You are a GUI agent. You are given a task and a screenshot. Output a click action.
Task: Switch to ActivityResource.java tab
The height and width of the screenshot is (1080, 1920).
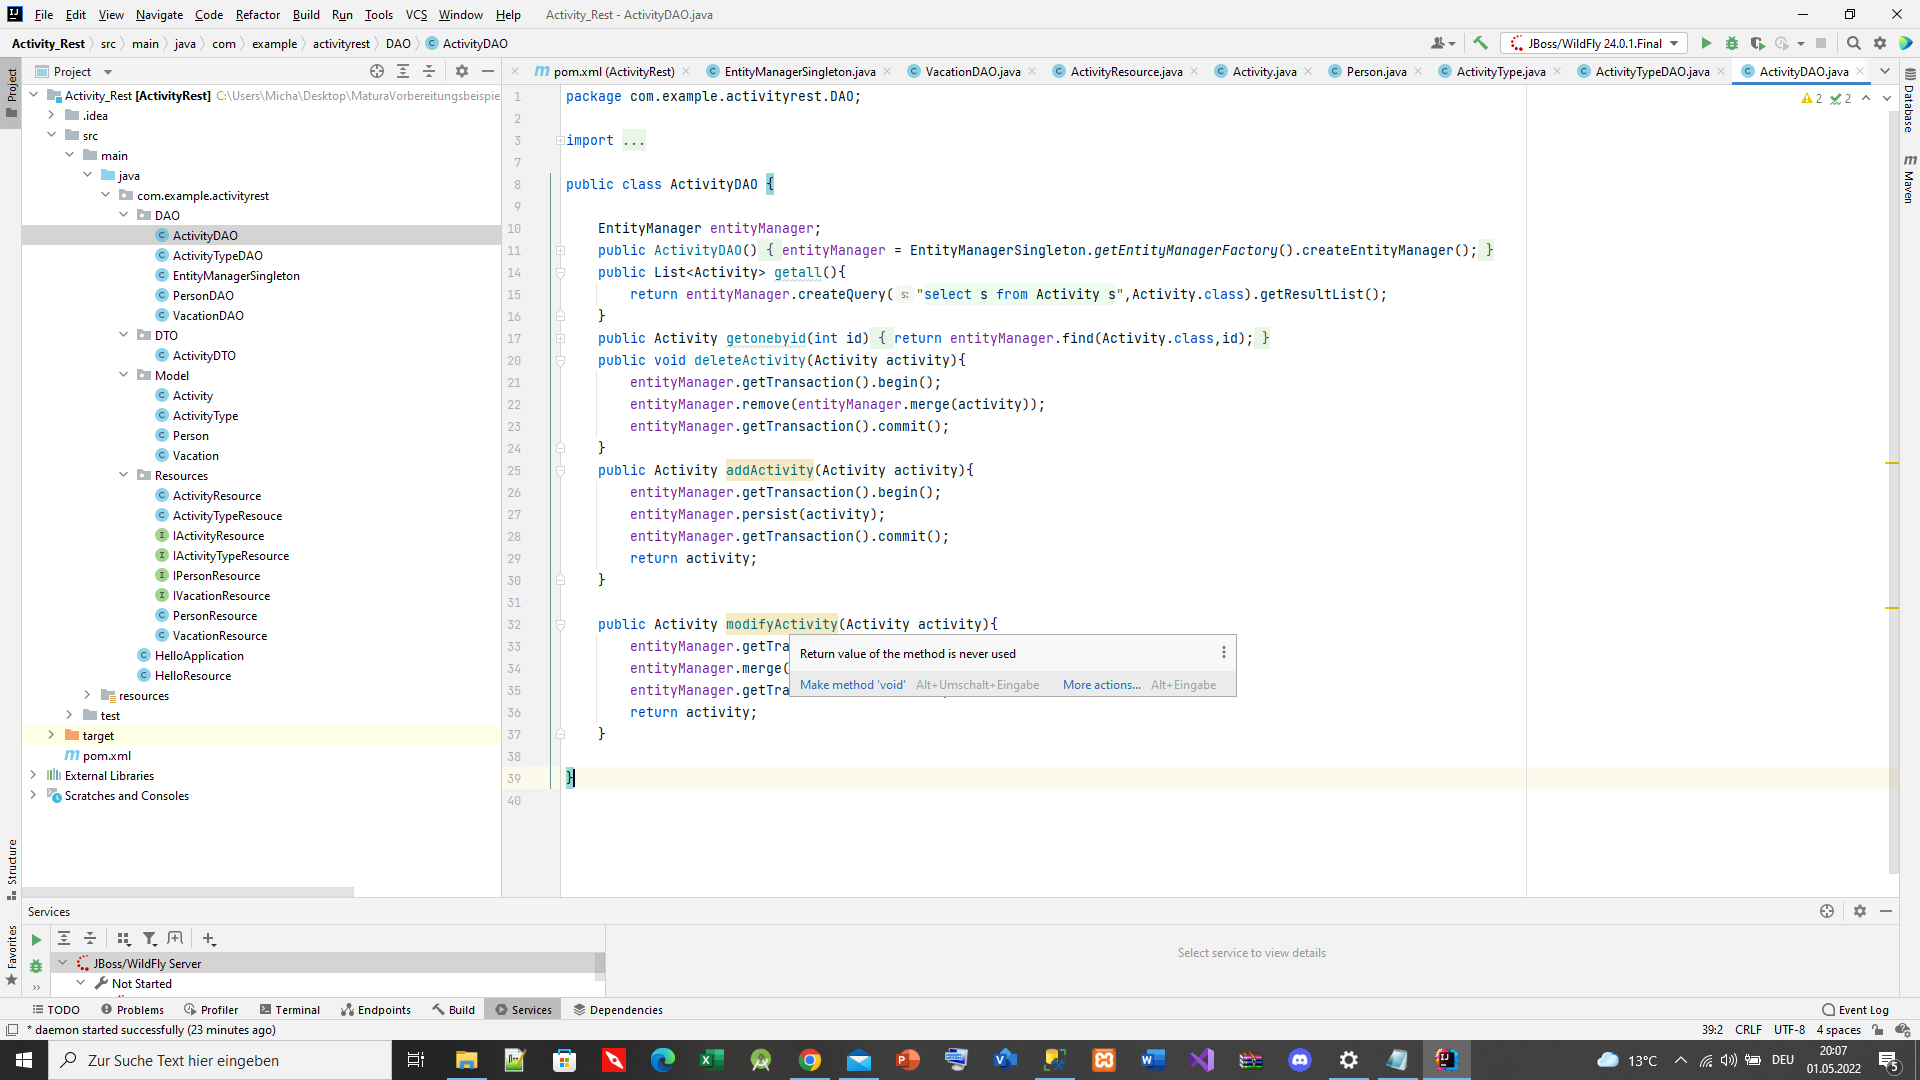[1125, 71]
